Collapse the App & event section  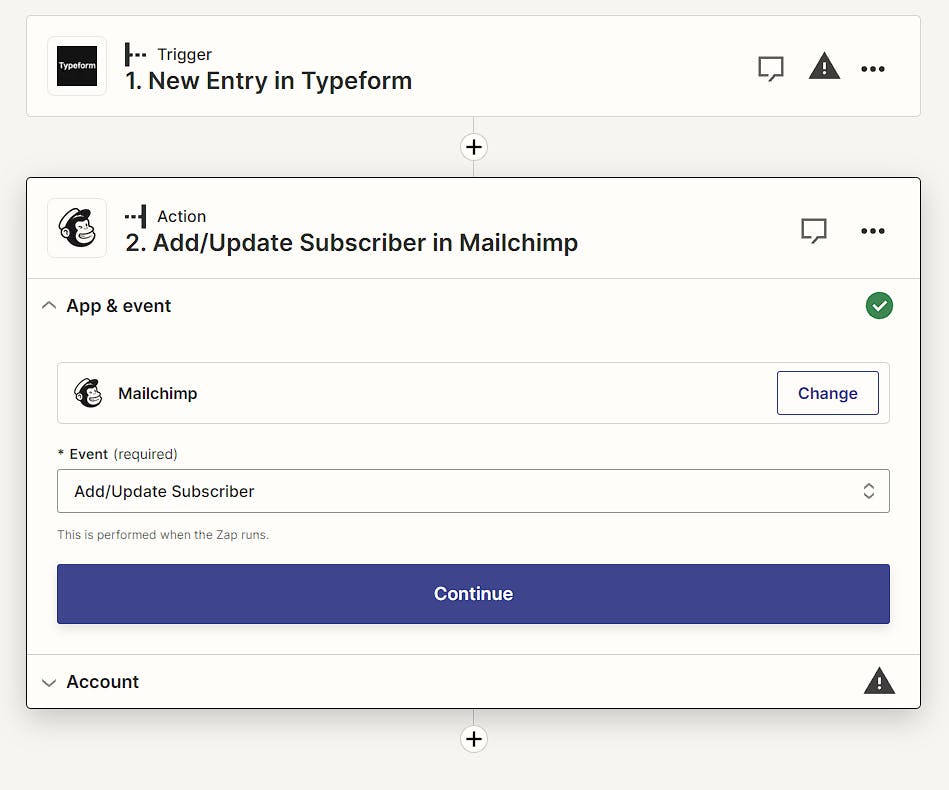[x=49, y=306]
